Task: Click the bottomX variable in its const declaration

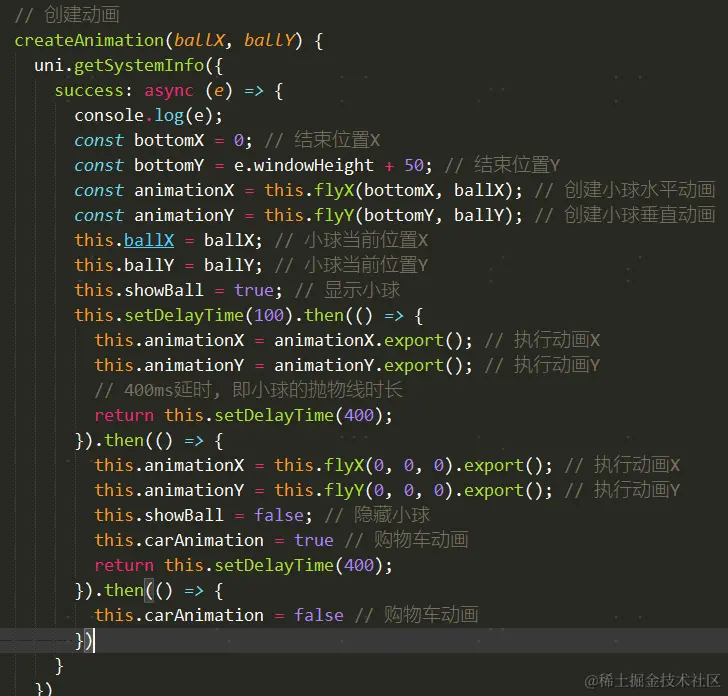Action: (169, 141)
